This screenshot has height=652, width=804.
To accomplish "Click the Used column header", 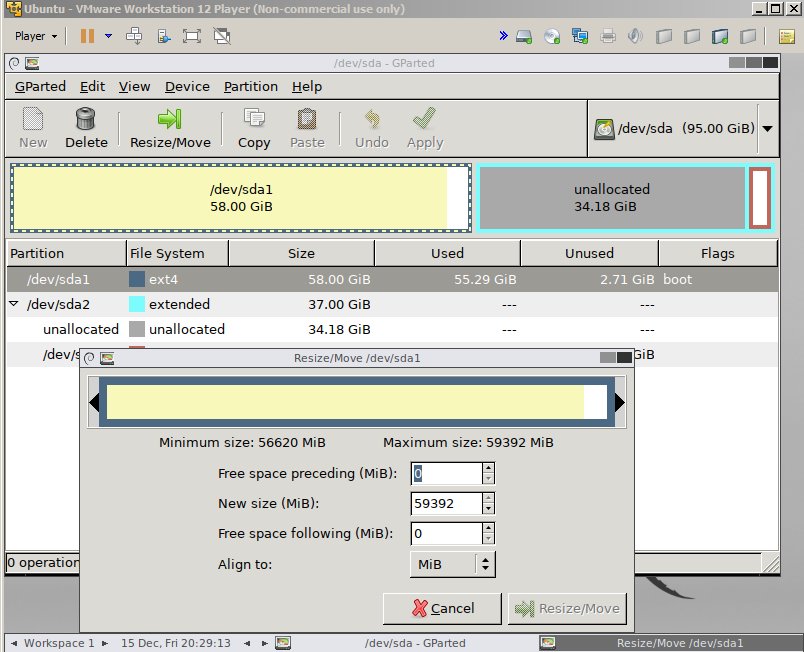I will [447, 253].
